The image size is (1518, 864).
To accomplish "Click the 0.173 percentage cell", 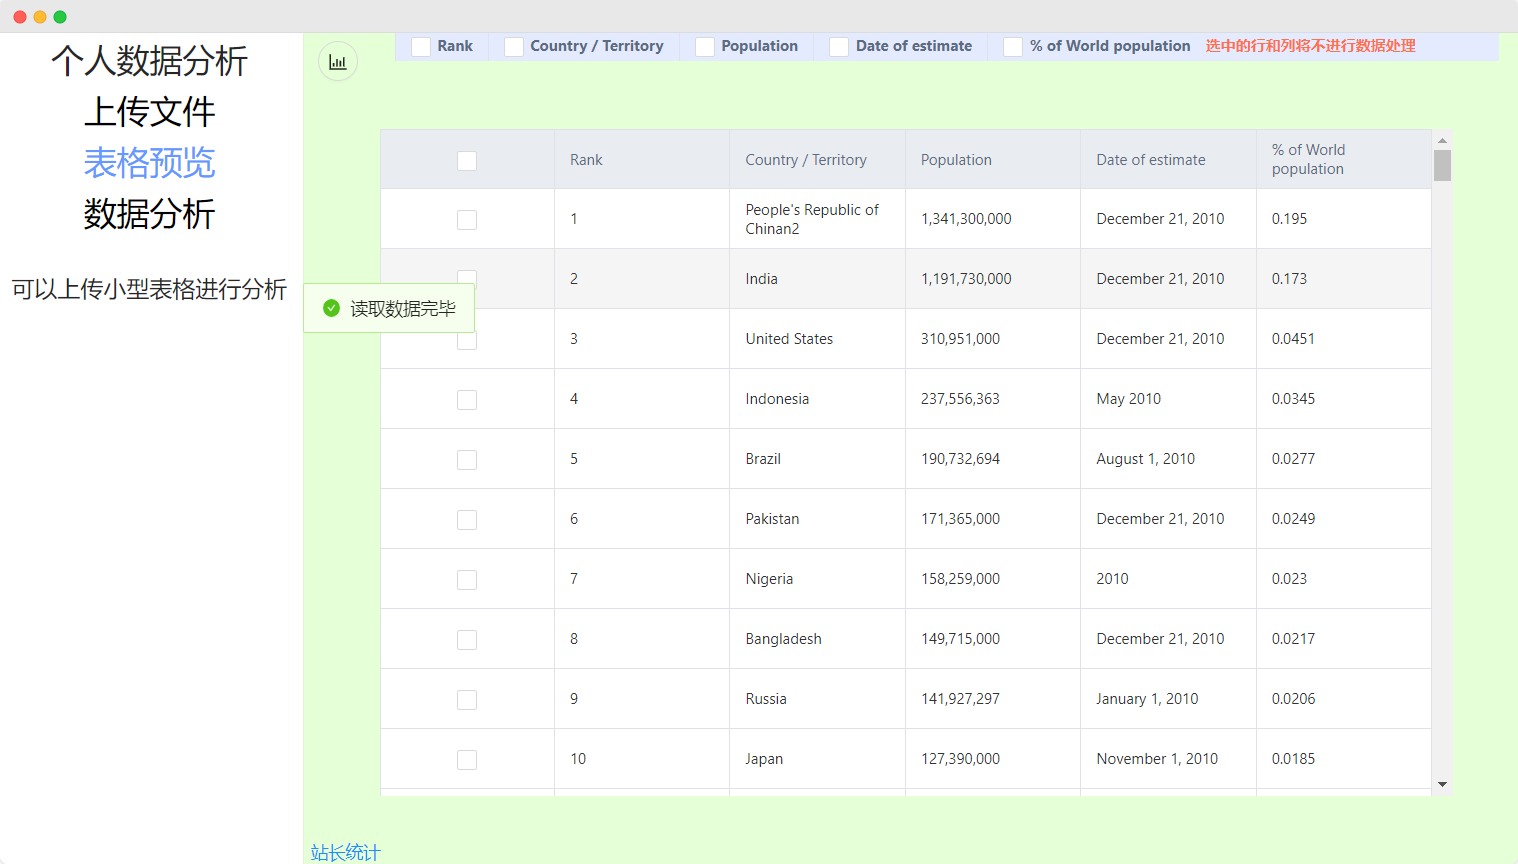I will [1344, 279].
